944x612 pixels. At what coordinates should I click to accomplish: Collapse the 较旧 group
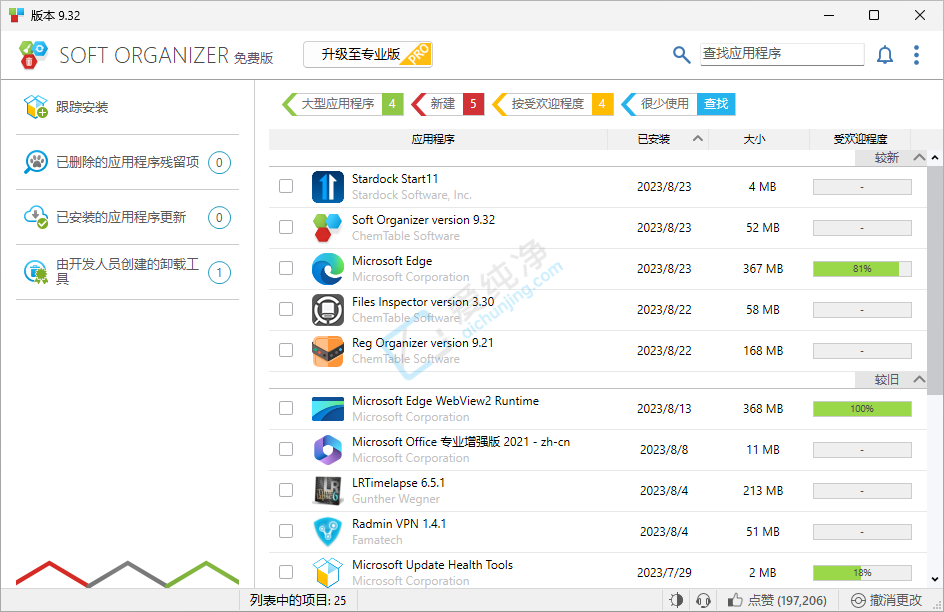click(919, 379)
